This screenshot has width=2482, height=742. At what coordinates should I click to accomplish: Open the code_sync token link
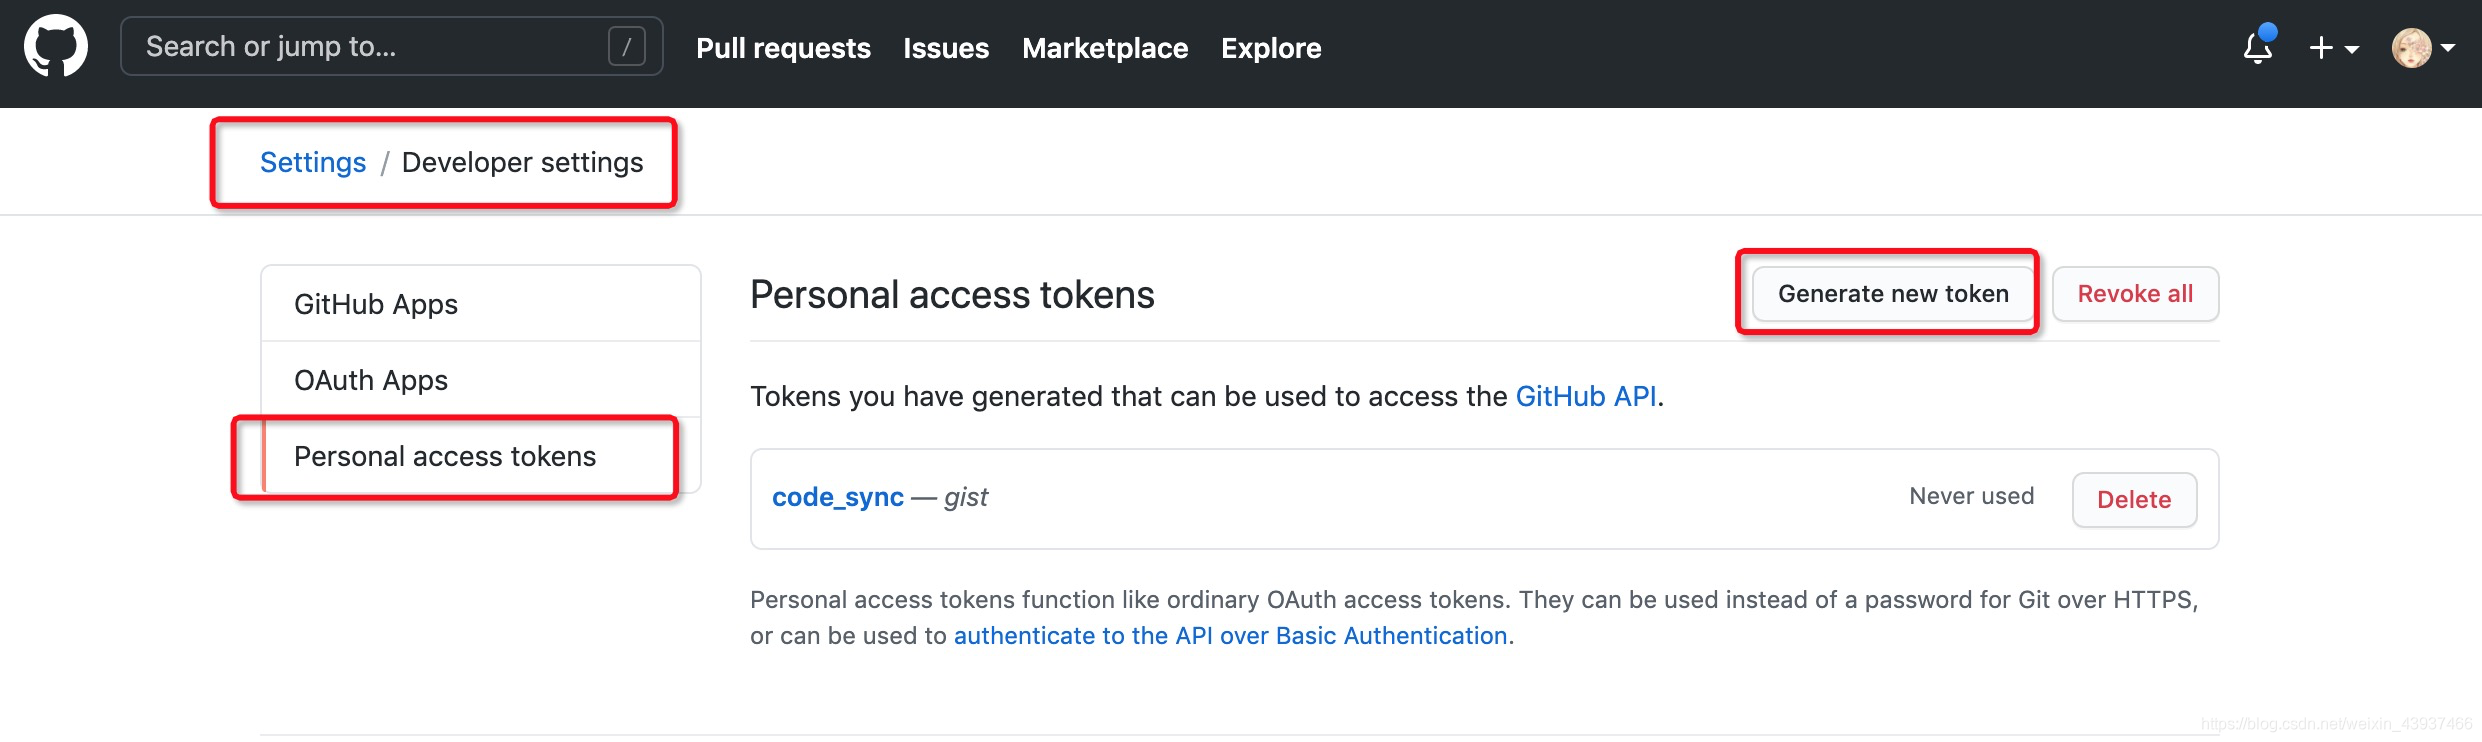point(838,497)
